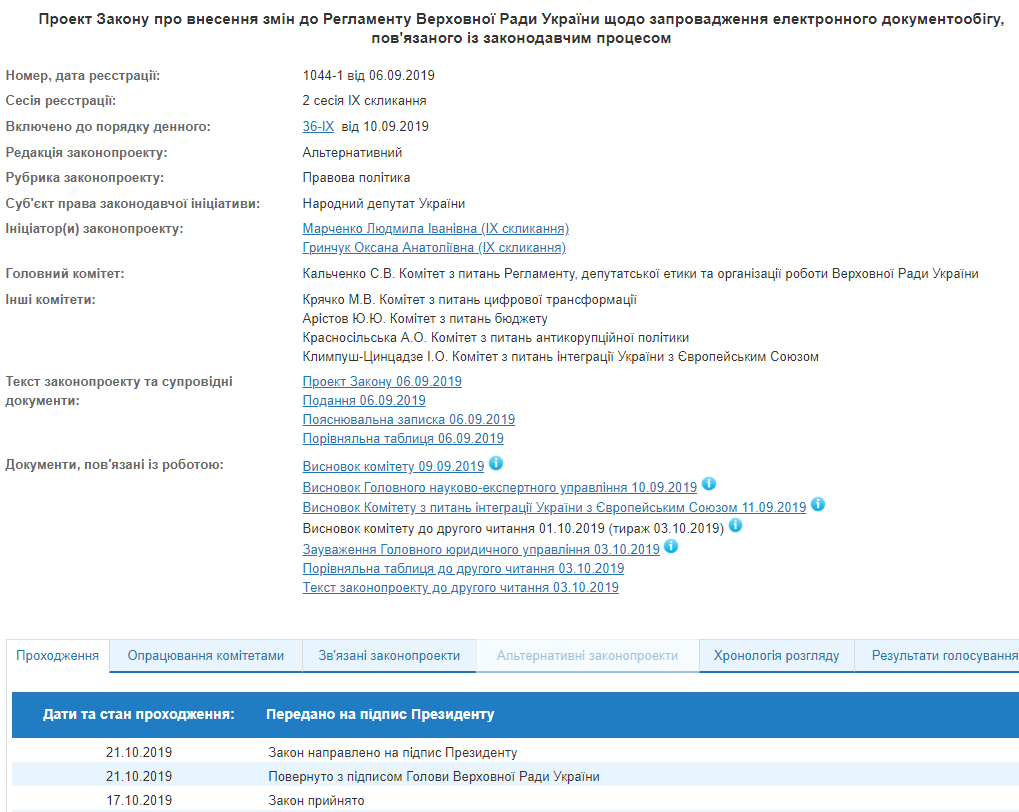Open profile of Гринчук Оксана Анатоліївна
The width and height of the screenshot is (1019, 812).
point(436,247)
